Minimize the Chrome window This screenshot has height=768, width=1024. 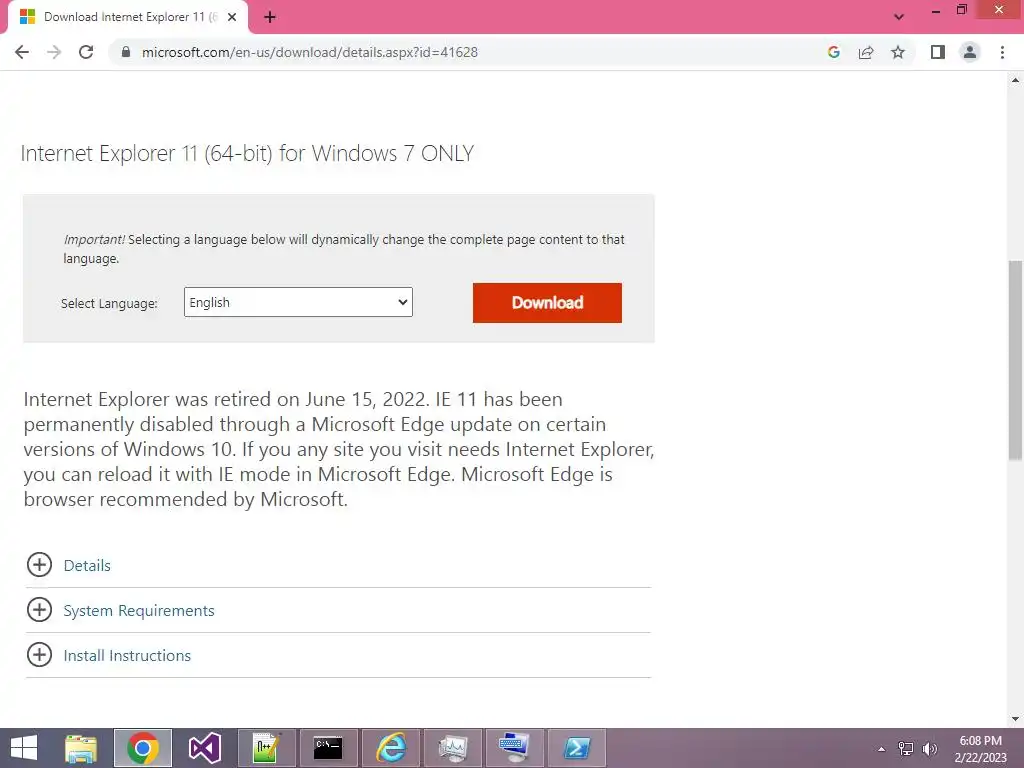(936, 11)
